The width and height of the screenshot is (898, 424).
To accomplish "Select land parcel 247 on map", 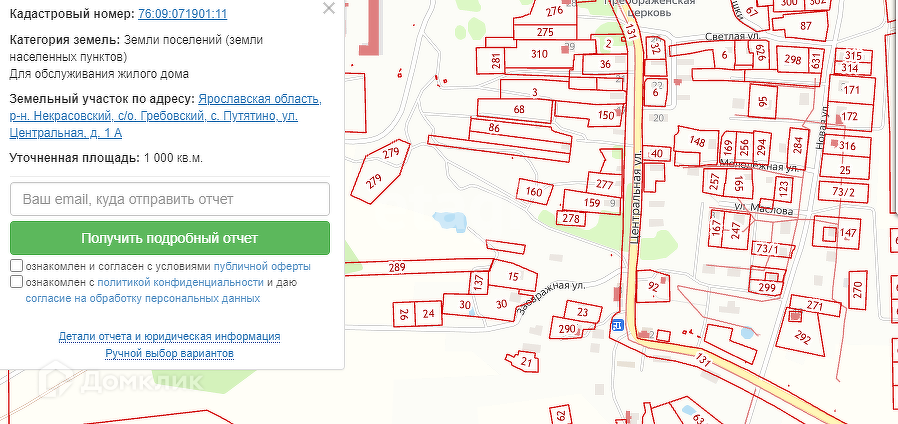I will coord(735,230).
